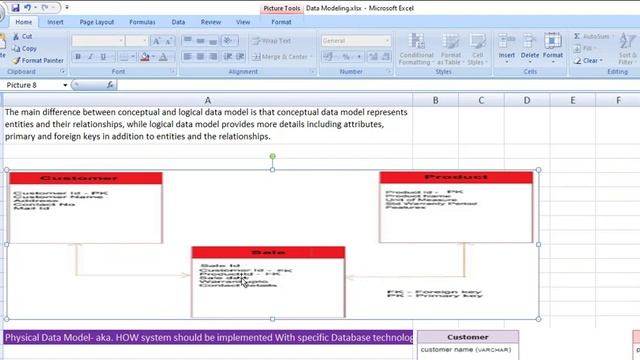Click the Fill Color paint bucket
Screen dimensions: 640x360
(x=144, y=57)
